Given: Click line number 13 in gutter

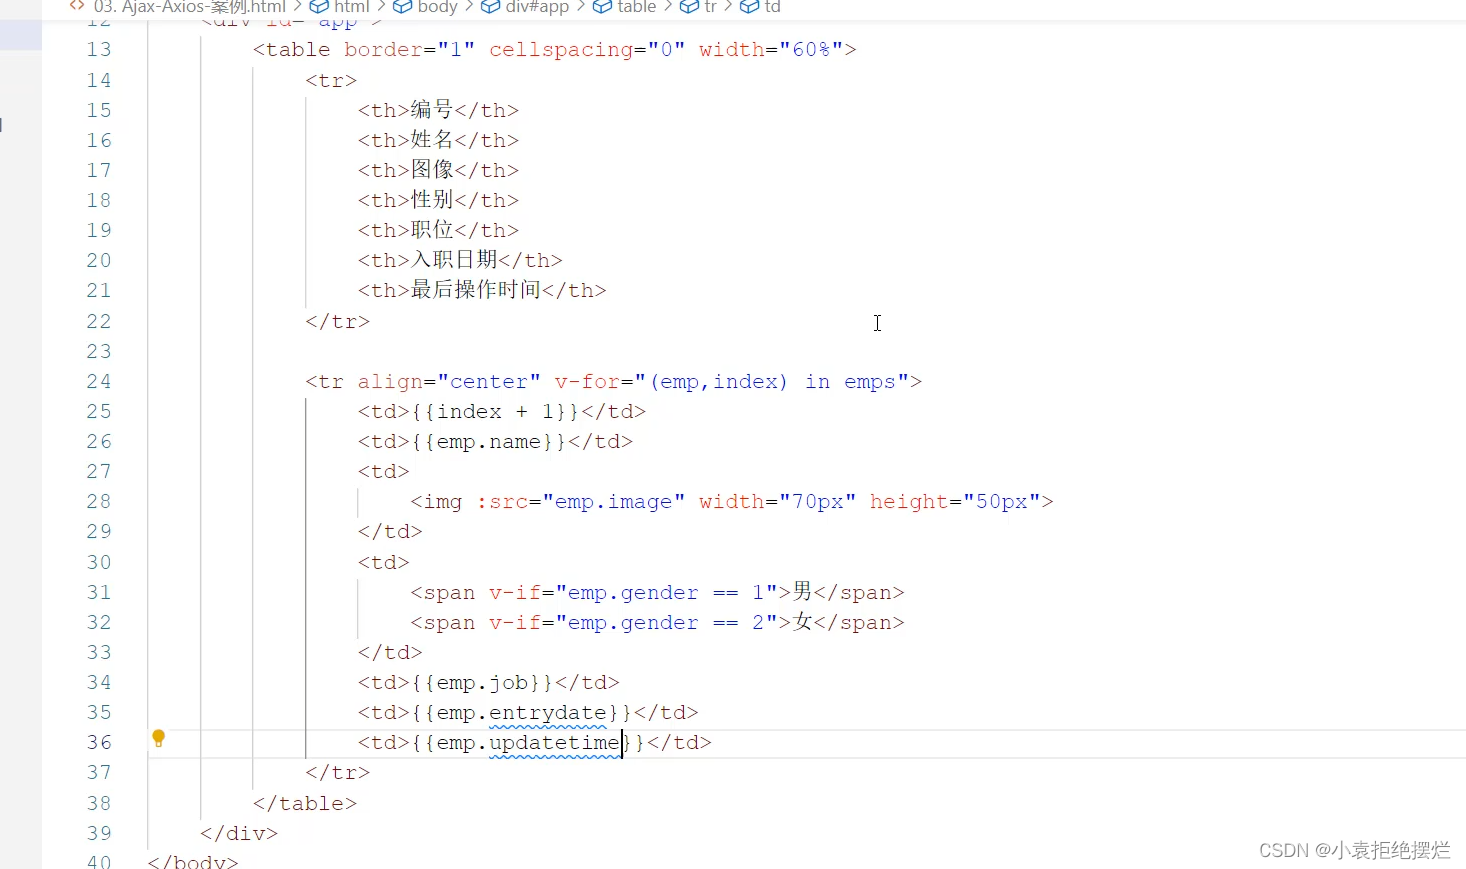Looking at the screenshot, I should 99,50.
